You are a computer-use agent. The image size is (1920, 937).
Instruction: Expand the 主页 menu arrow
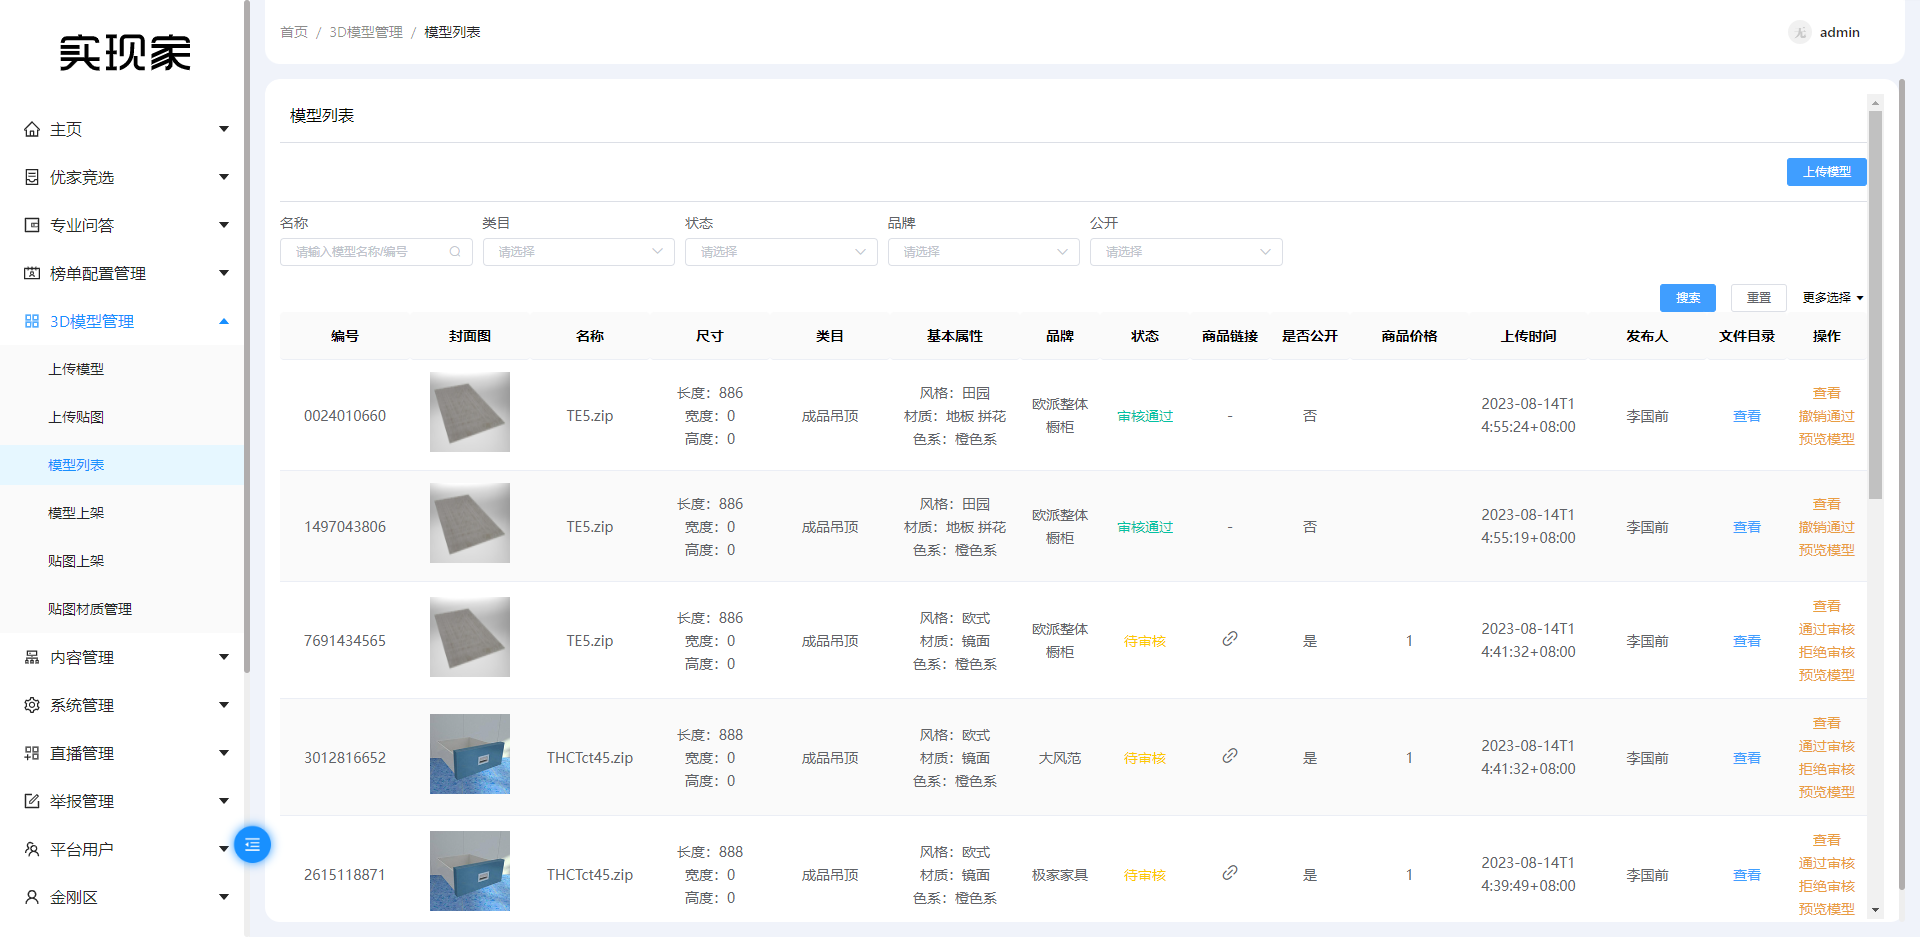[x=224, y=129]
